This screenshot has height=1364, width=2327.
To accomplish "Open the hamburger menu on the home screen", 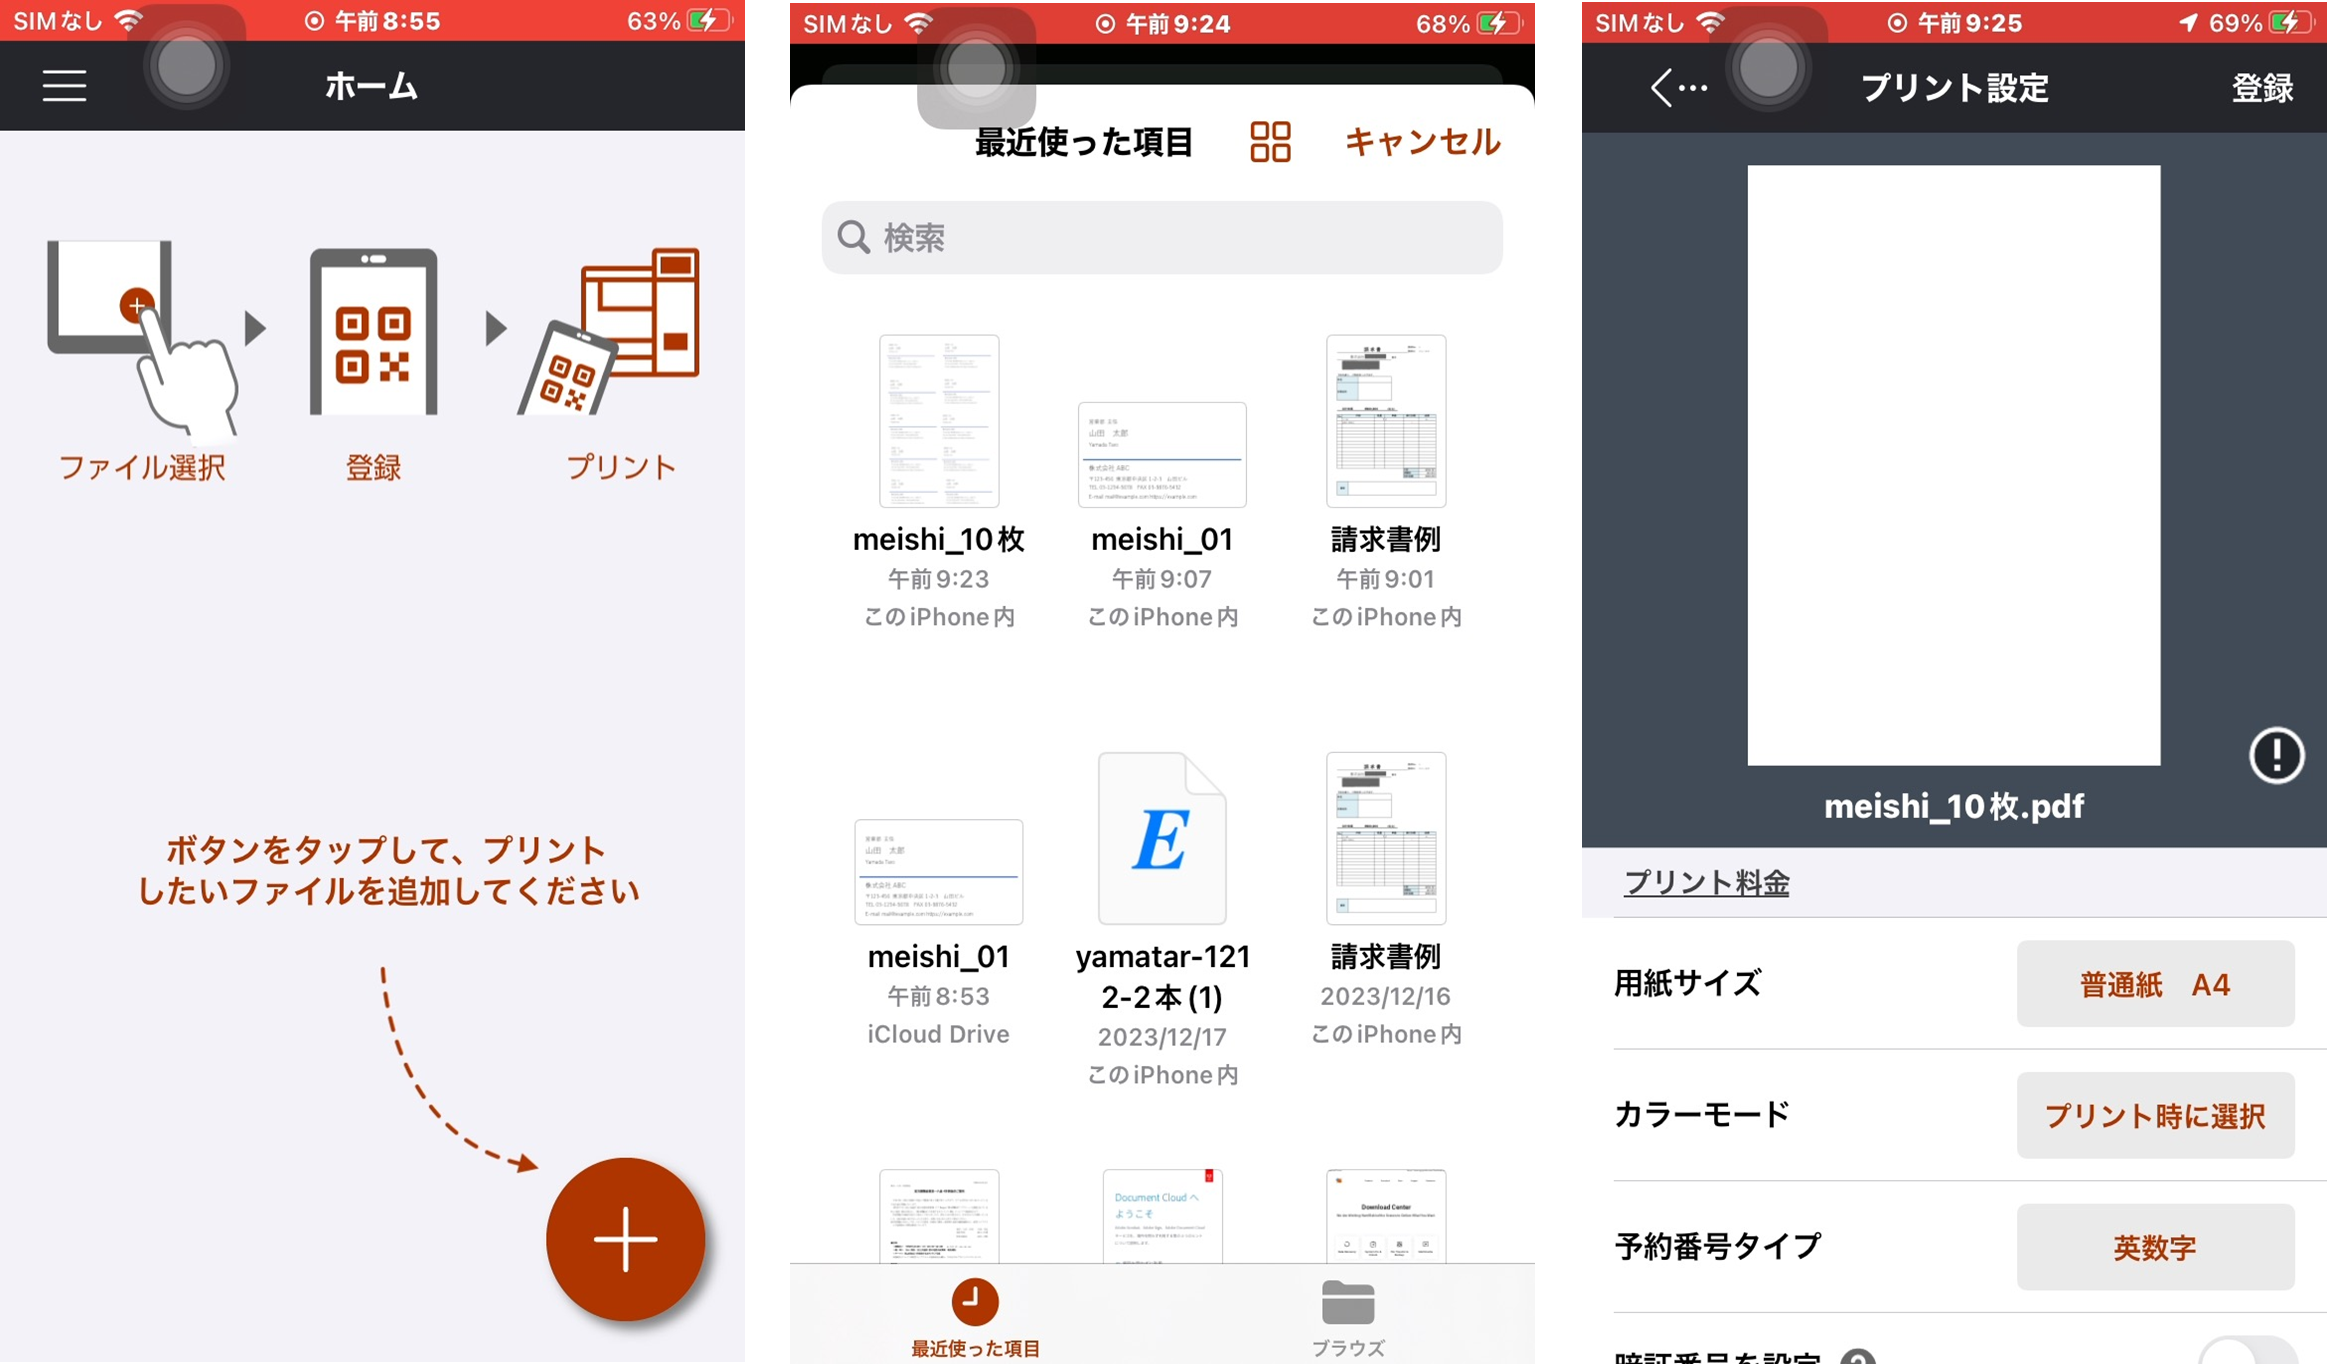I will 64,86.
